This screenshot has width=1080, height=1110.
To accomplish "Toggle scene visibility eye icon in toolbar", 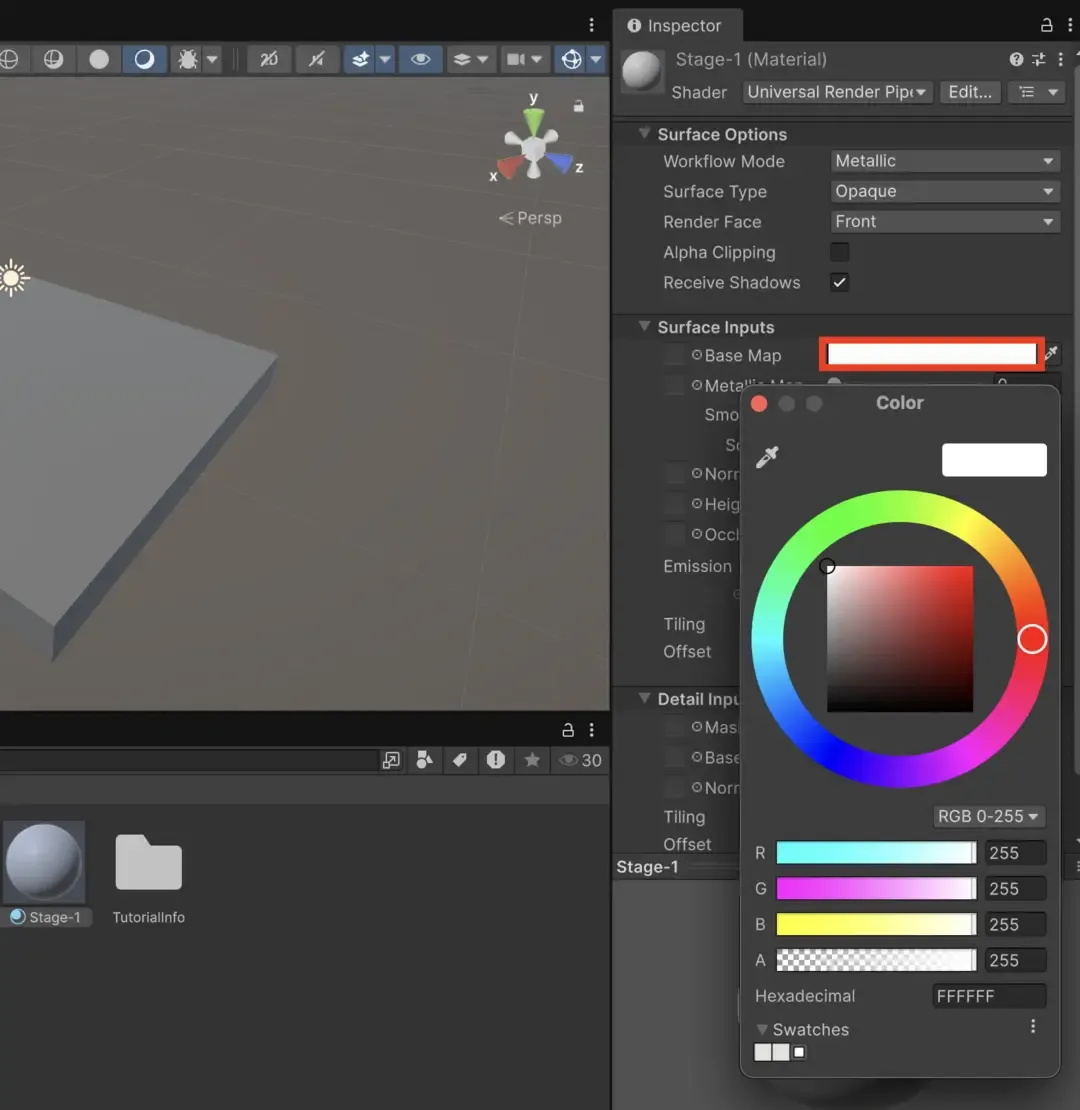I will point(421,60).
